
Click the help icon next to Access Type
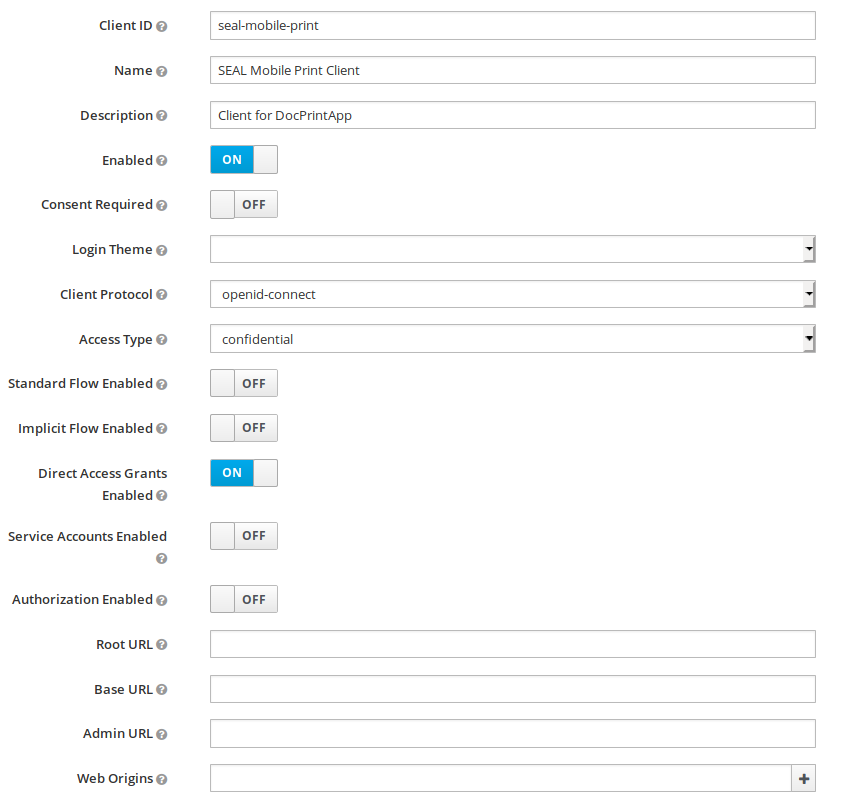pyautogui.click(x=162, y=340)
